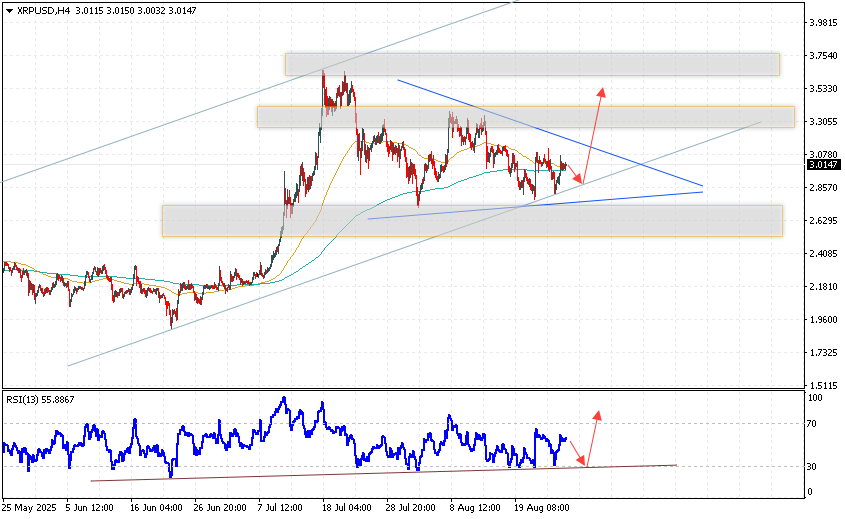Image resolution: width=845 pixels, height=519 pixels.
Task: Click the 2.8570 price axis label
Action: point(823,188)
